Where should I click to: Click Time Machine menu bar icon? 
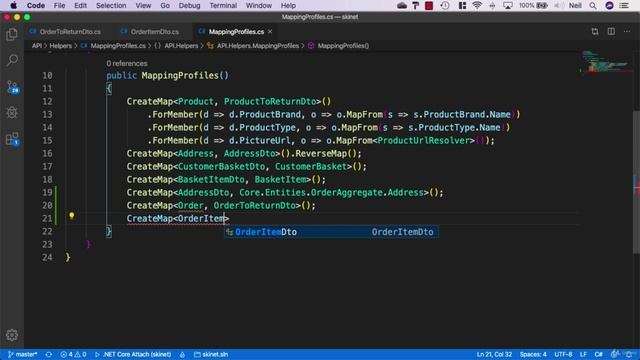[x=445, y=5]
